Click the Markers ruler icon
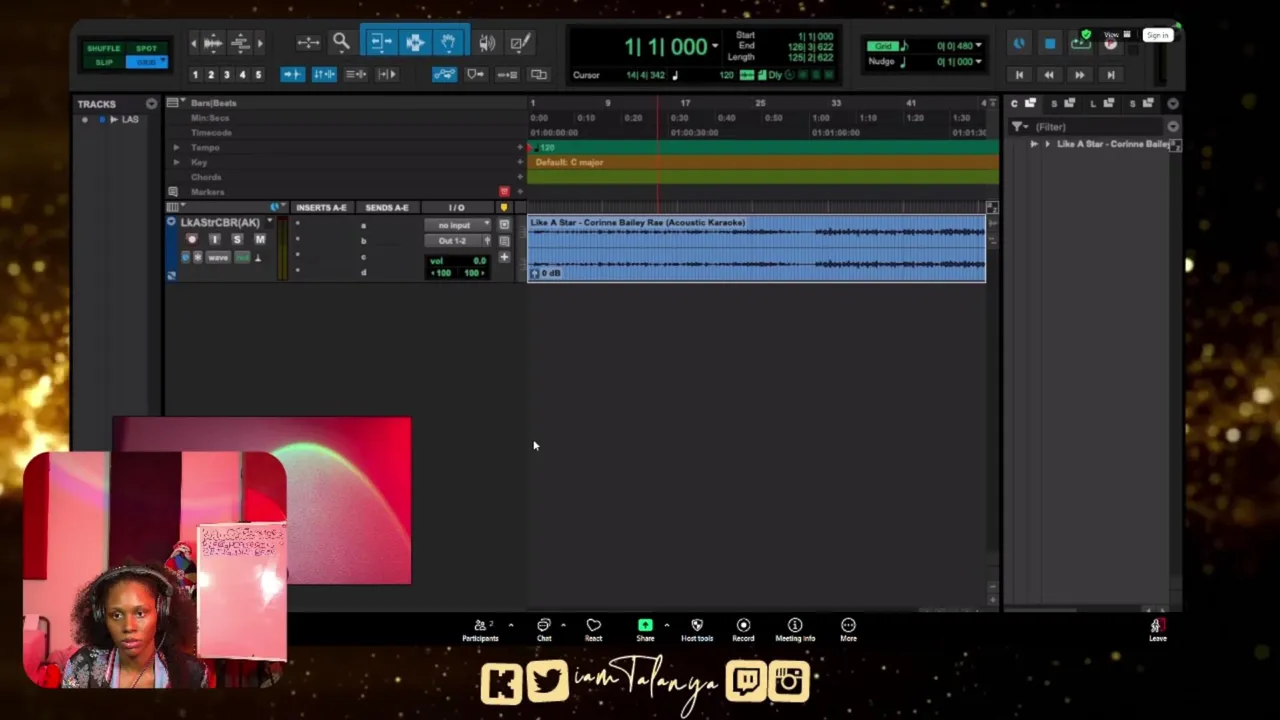The width and height of the screenshot is (1280, 720). pos(172,191)
